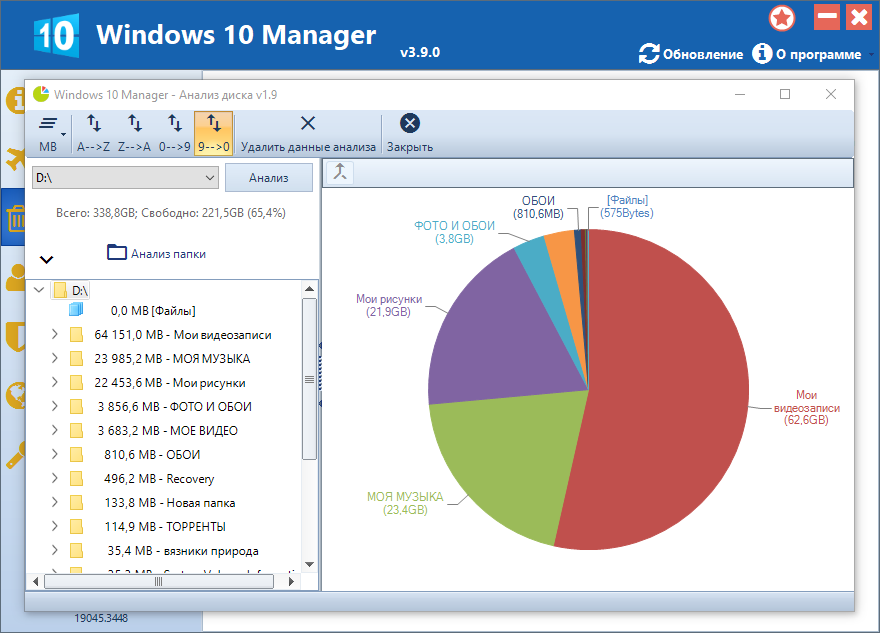Image resolution: width=880 pixels, height=633 pixels.
Task: Click the D:\ root folder icon
Action: 60,290
